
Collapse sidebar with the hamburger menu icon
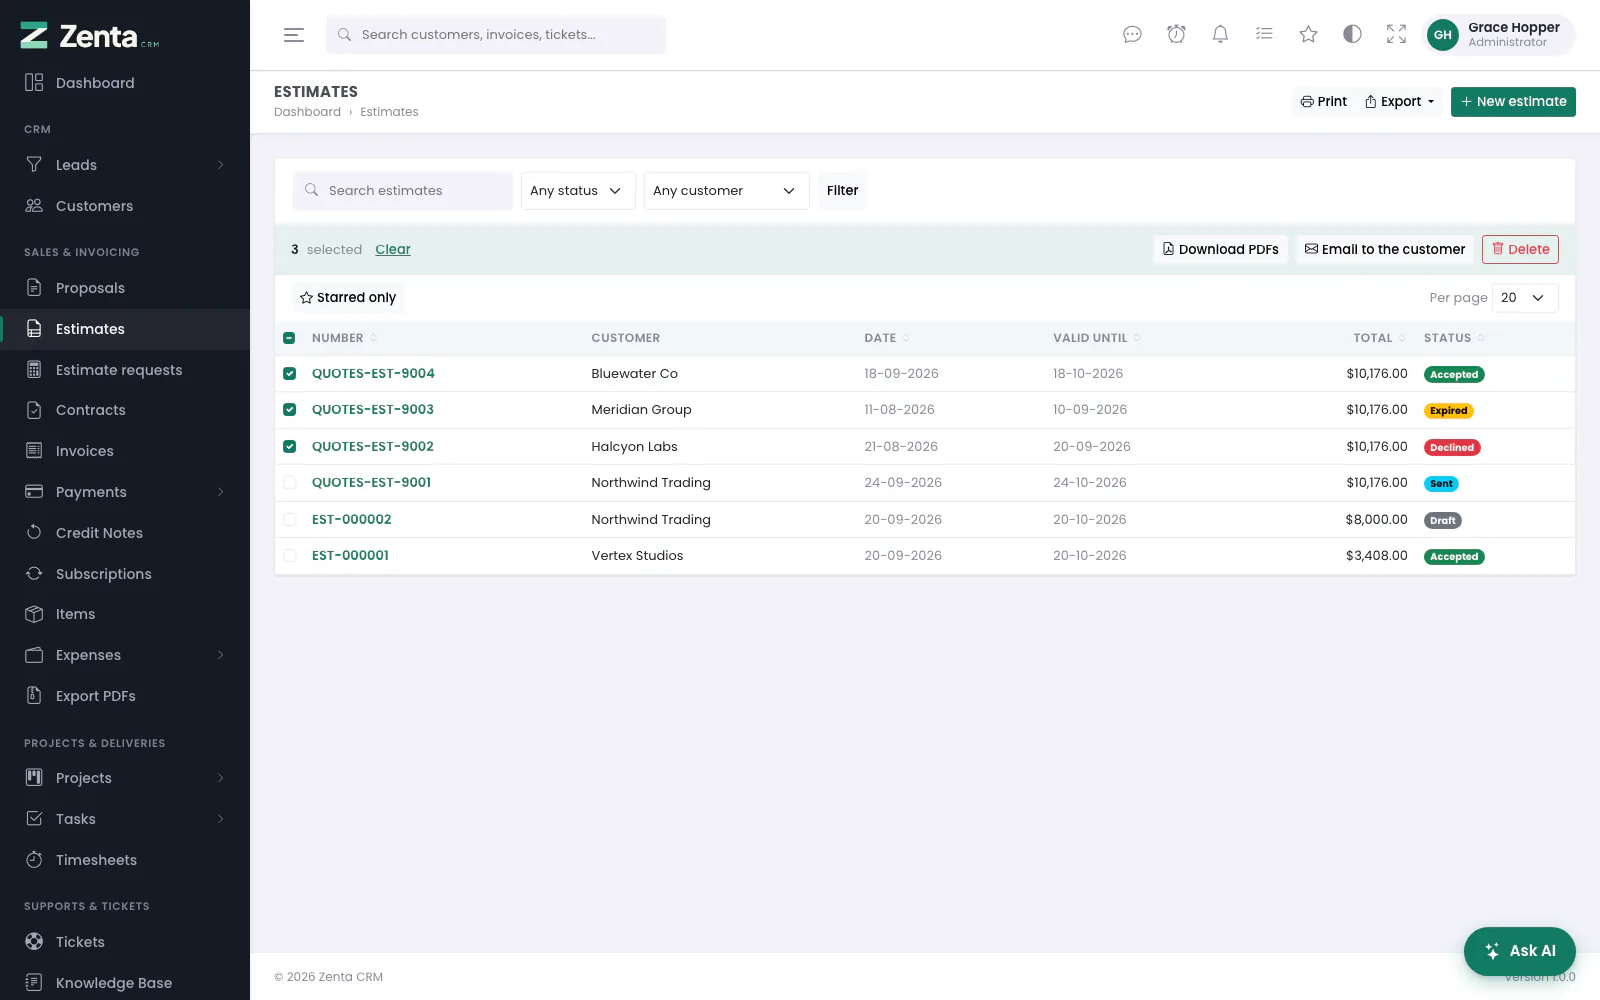click(x=294, y=35)
